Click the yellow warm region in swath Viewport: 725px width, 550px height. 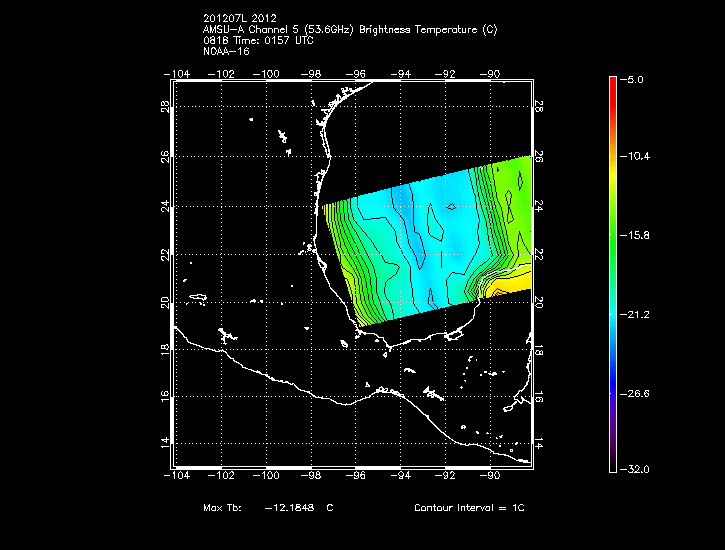[510, 285]
